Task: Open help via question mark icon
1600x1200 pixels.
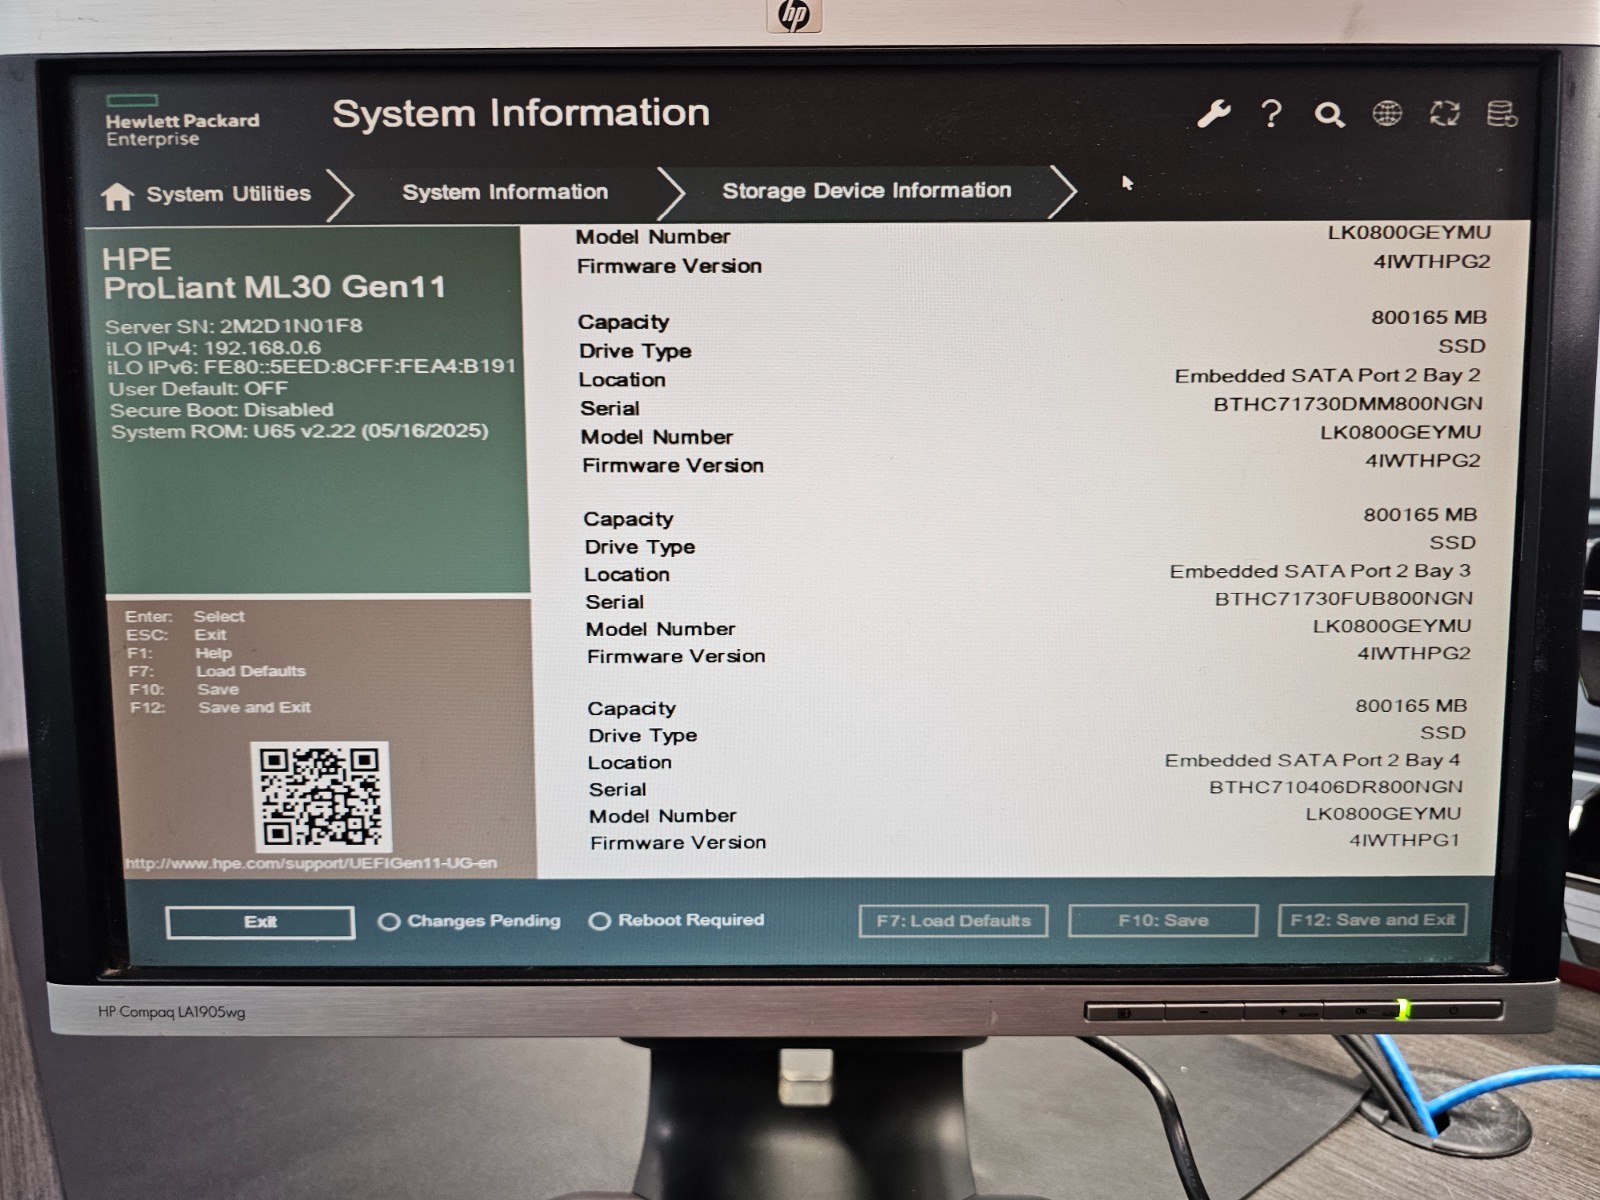Action: [x=1271, y=114]
